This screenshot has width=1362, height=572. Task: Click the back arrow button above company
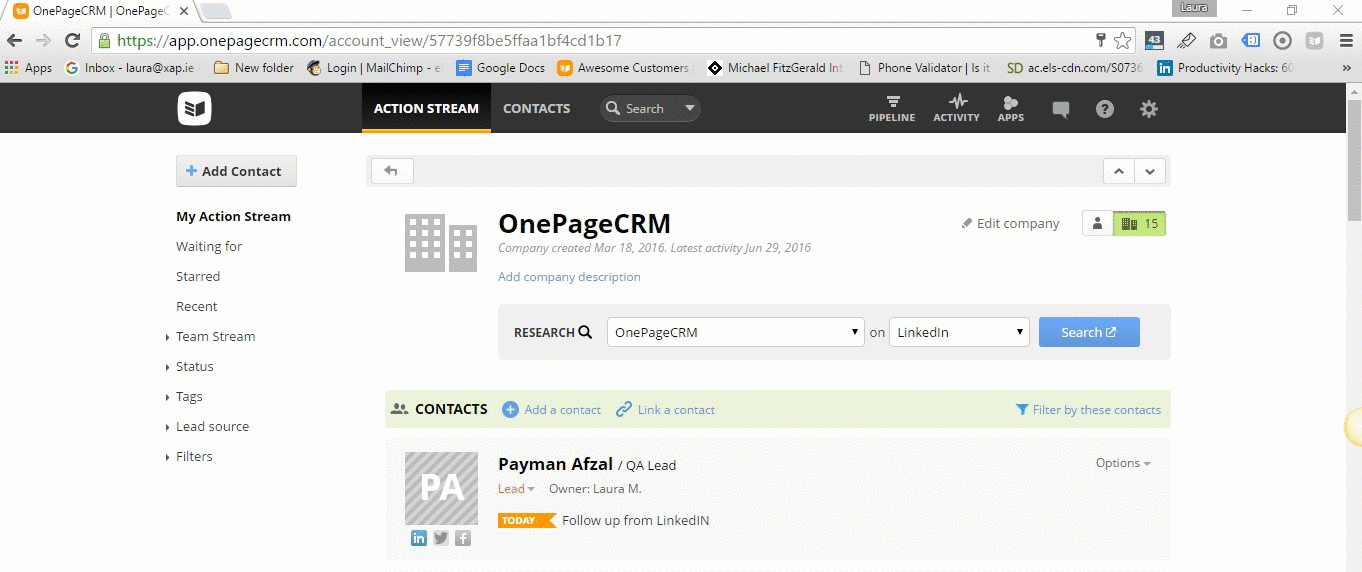point(392,171)
